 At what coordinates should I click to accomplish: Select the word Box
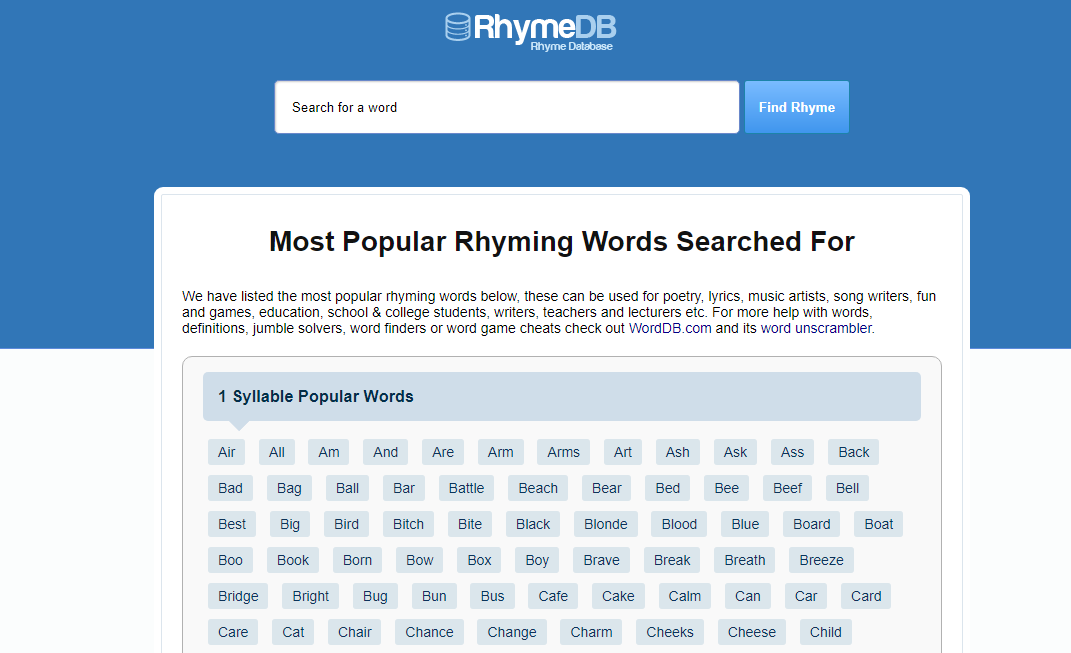479,560
